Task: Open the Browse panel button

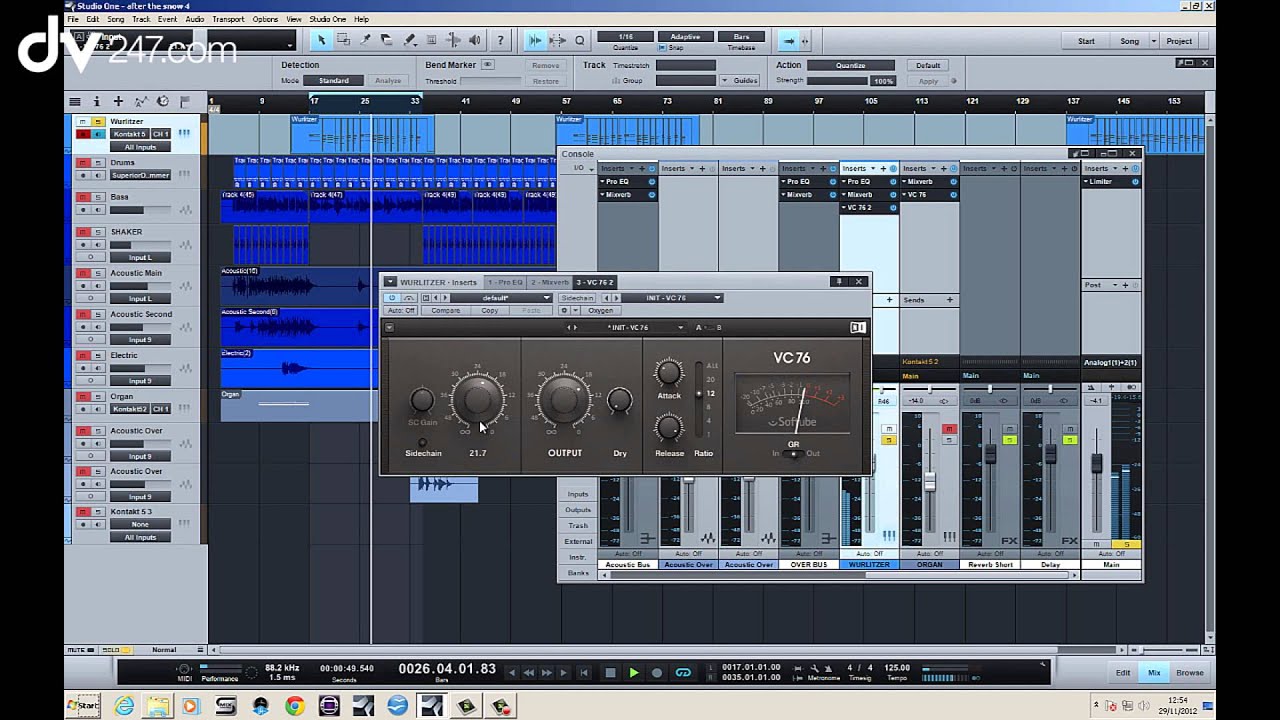Action: point(1190,673)
